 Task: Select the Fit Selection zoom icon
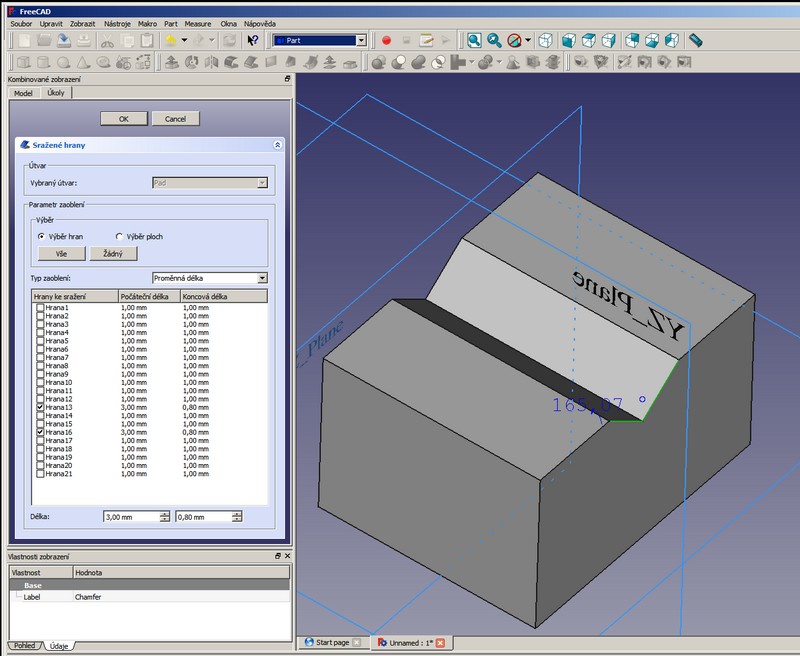494,41
